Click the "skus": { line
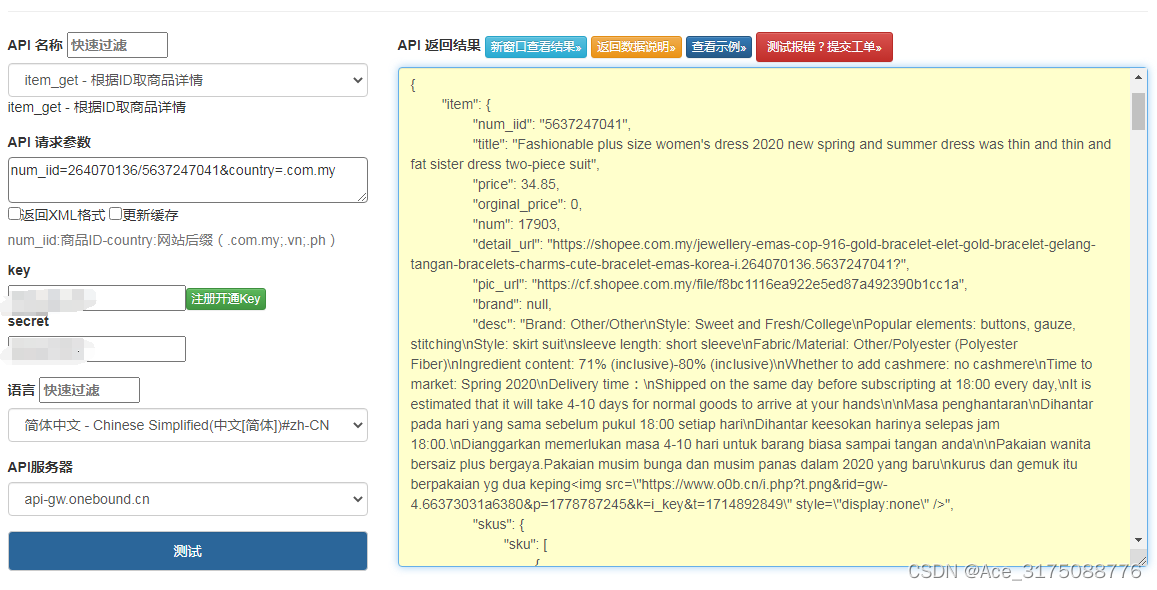 point(498,524)
